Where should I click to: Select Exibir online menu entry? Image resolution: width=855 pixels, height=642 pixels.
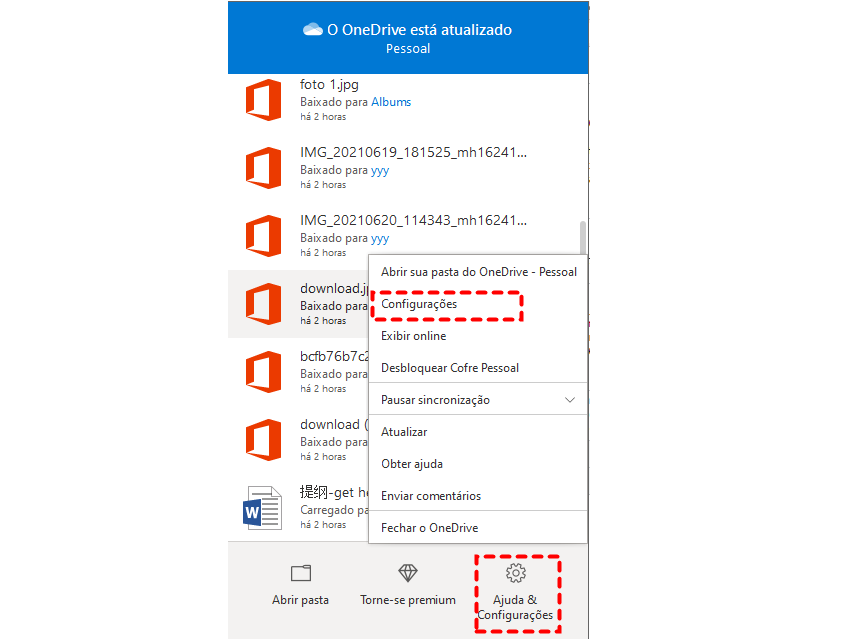pyautogui.click(x=478, y=336)
